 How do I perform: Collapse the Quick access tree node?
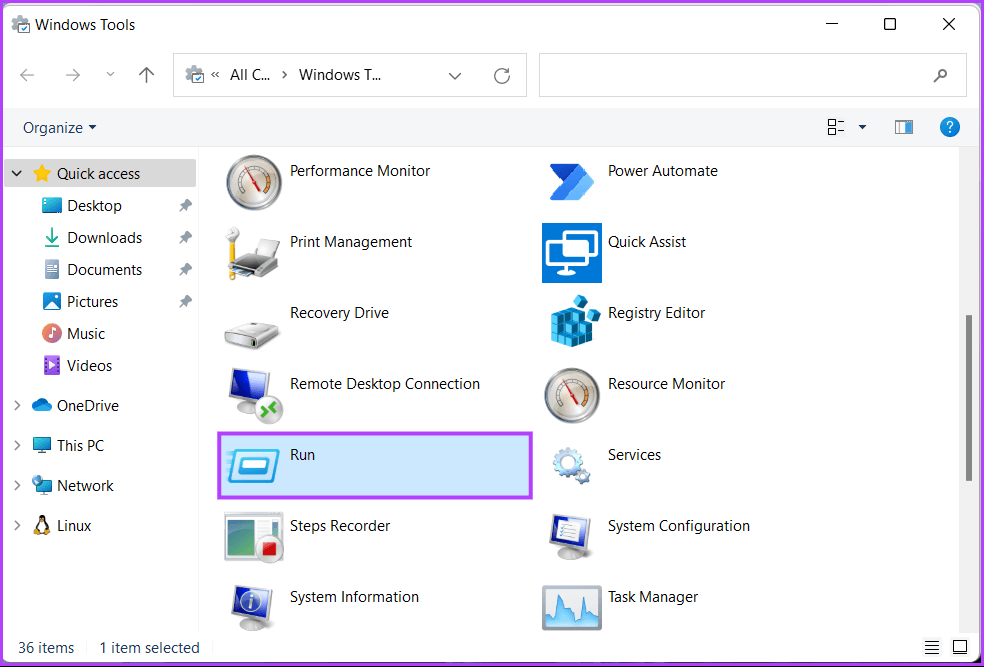pos(18,174)
